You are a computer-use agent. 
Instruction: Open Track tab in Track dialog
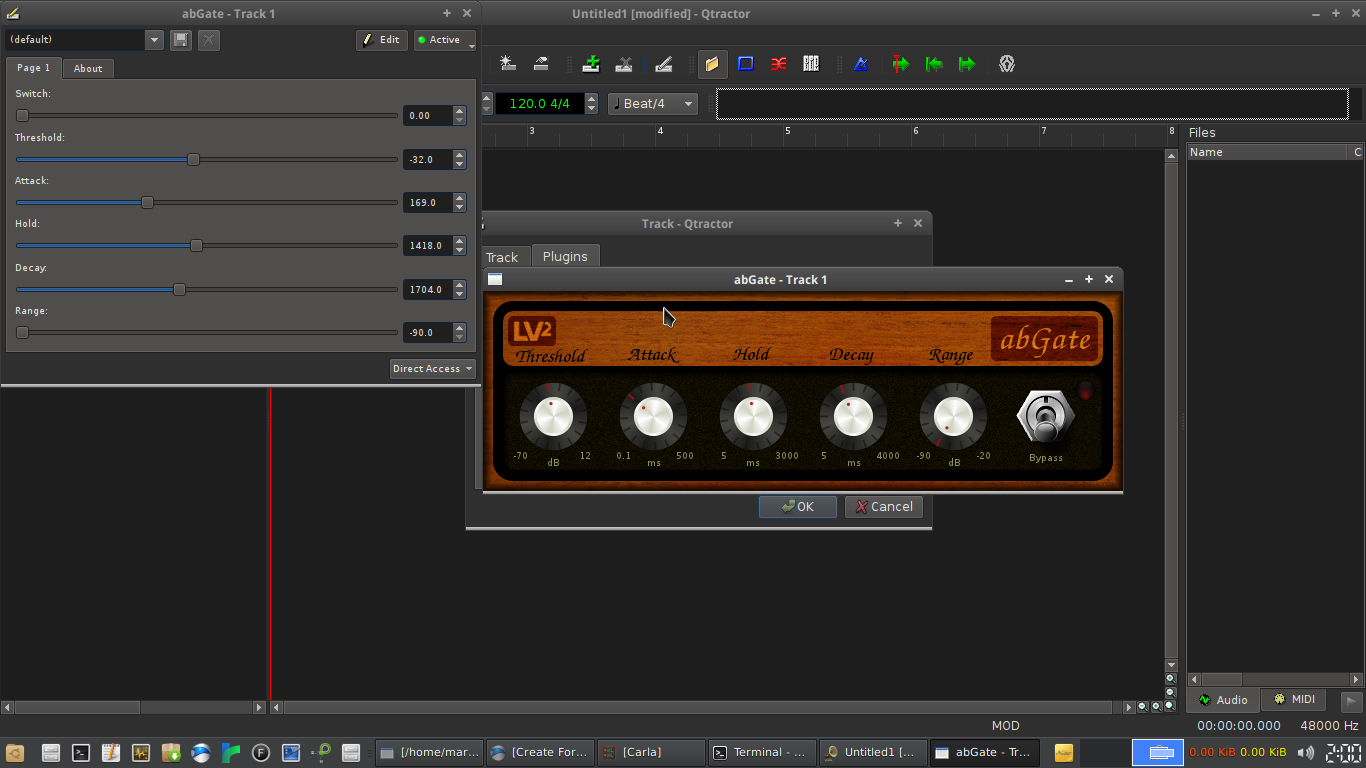(502, 257)
